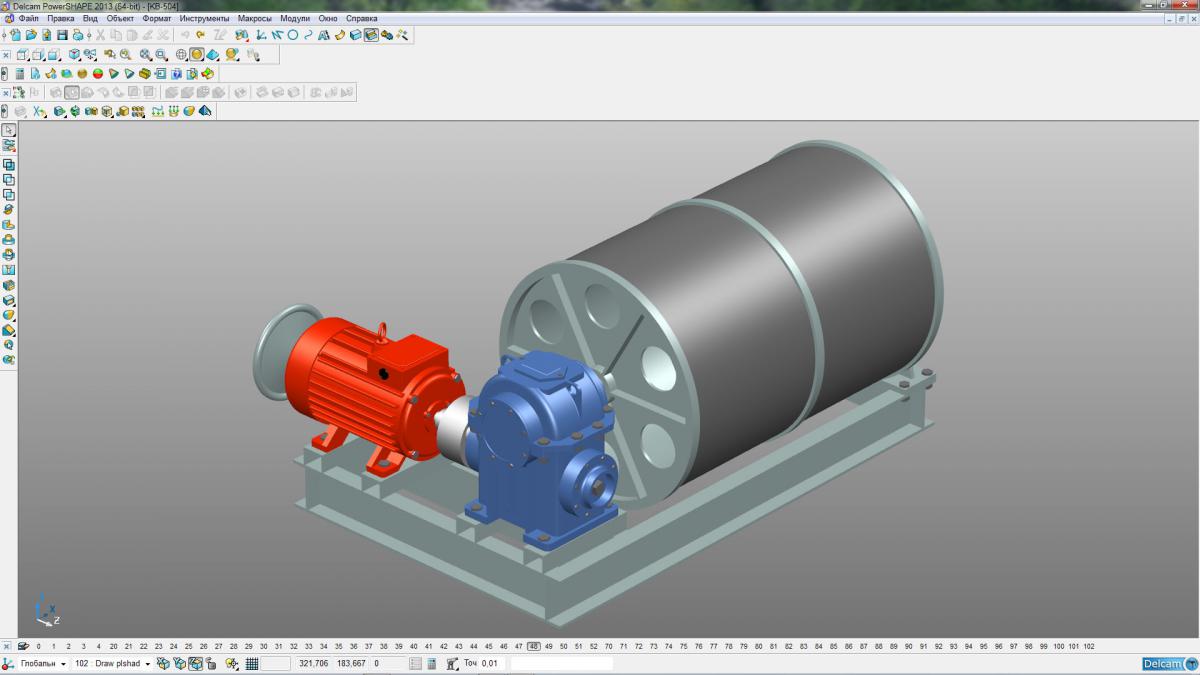Expand the Глобальн workplane dropdown
Viewport: 1200px width, 675px height.
click(x=63, y=664)
